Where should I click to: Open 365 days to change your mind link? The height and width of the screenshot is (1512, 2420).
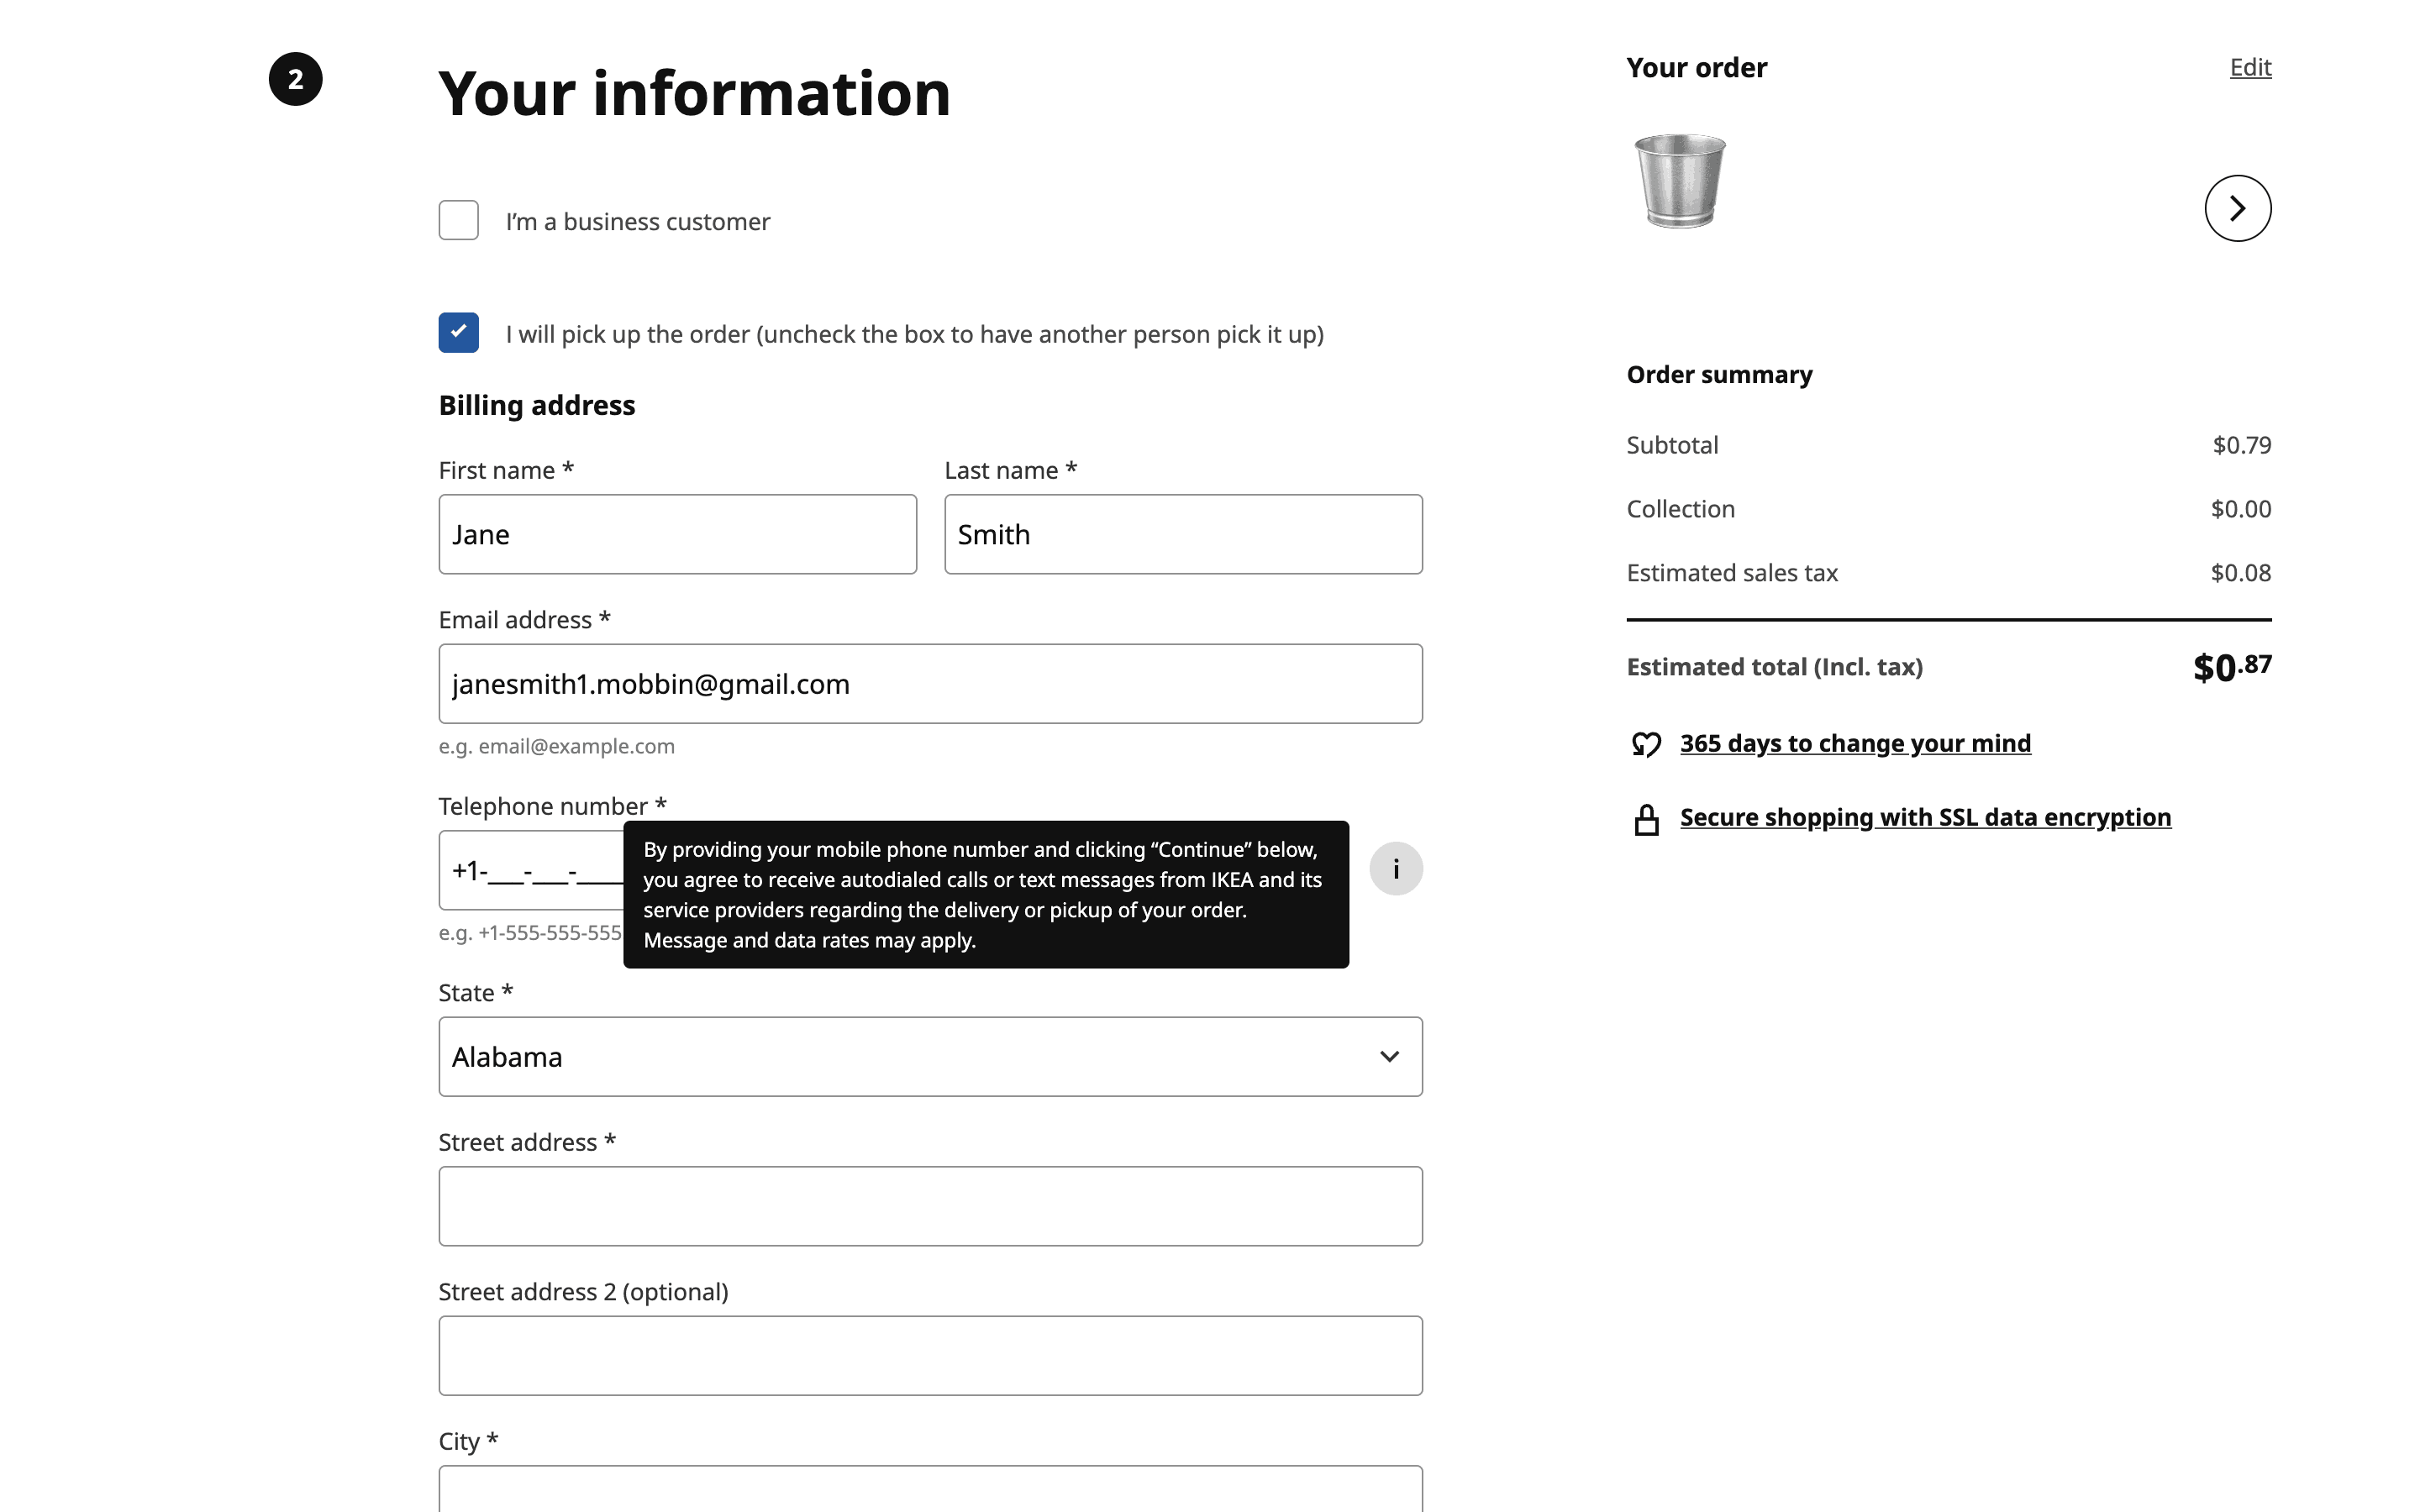pyautogui.click(x=1854, y=743)
